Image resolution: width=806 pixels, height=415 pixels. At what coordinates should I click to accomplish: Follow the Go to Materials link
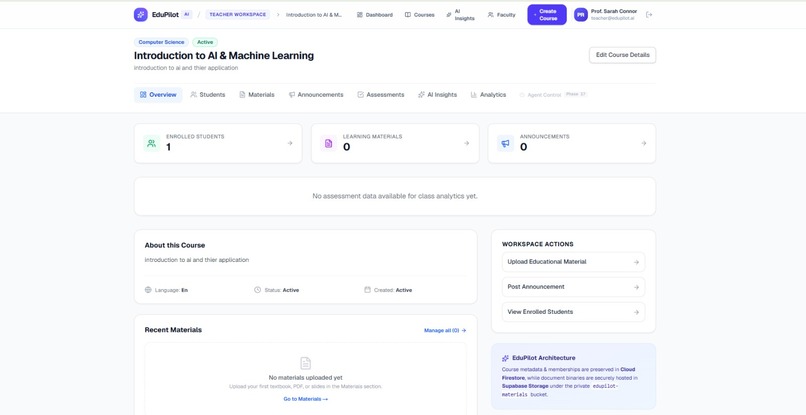305,399
